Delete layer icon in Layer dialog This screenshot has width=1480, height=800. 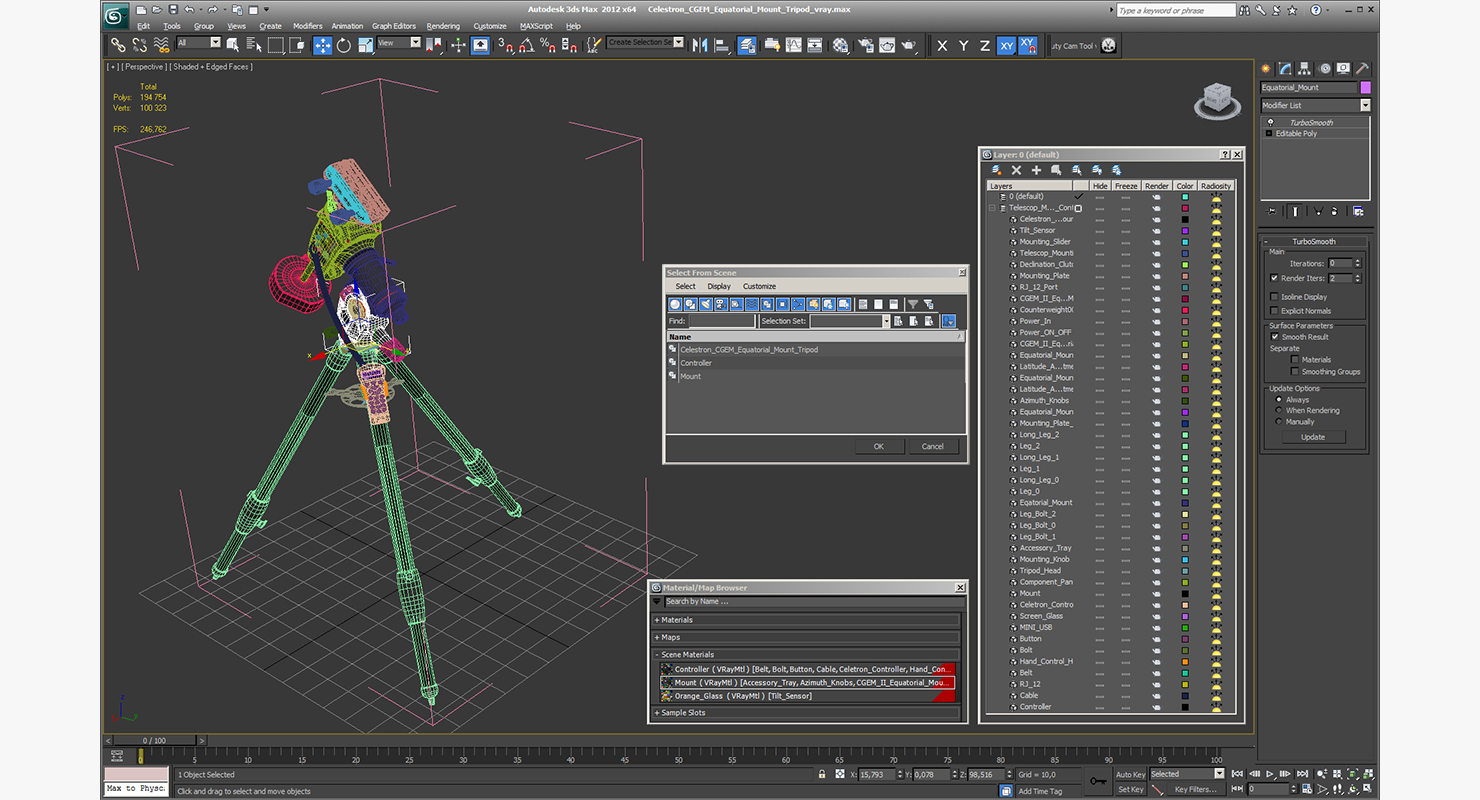(1016, 170)
